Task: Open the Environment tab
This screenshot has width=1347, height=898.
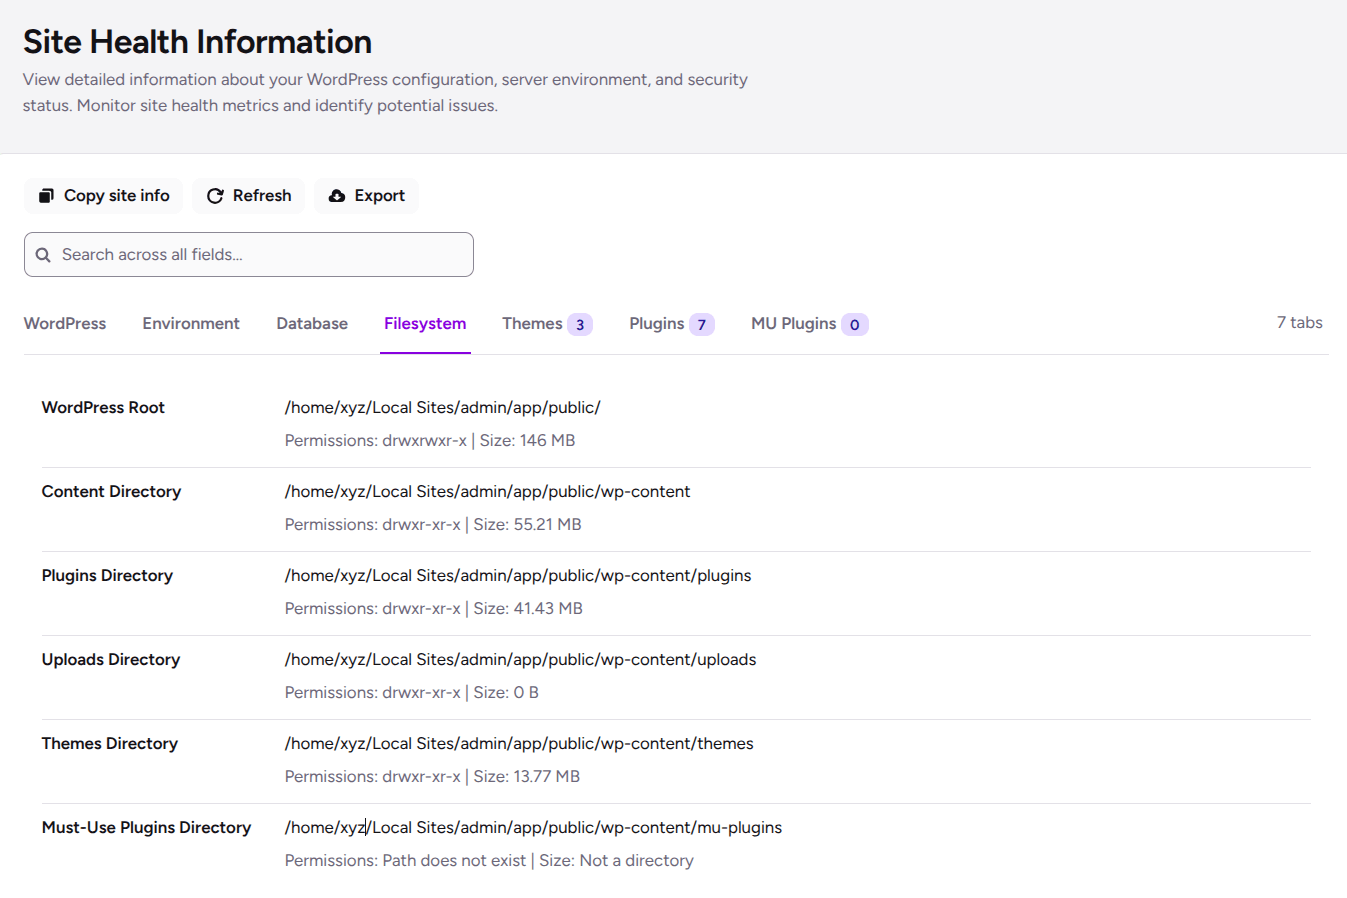Action: pos(191,324)
